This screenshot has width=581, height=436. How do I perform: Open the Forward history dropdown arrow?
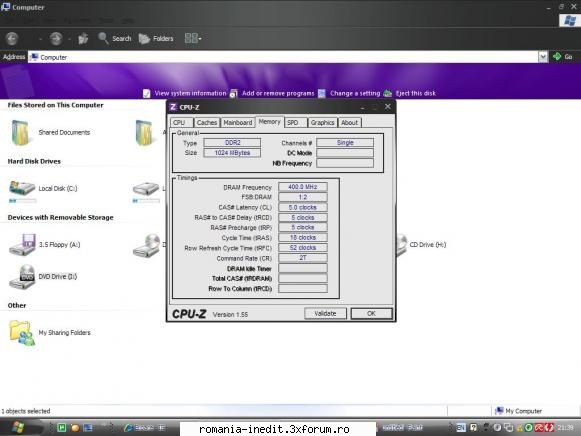[69, 39]
